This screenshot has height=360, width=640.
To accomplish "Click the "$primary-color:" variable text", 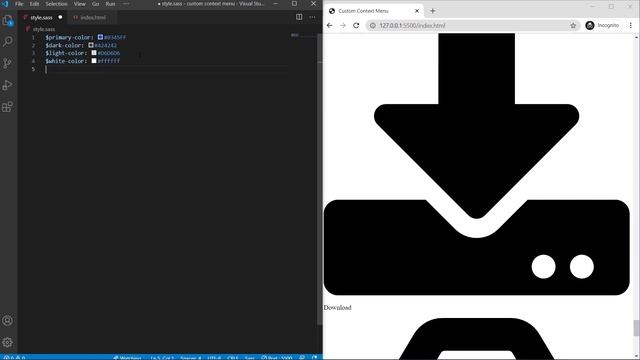I will (69, 37).
